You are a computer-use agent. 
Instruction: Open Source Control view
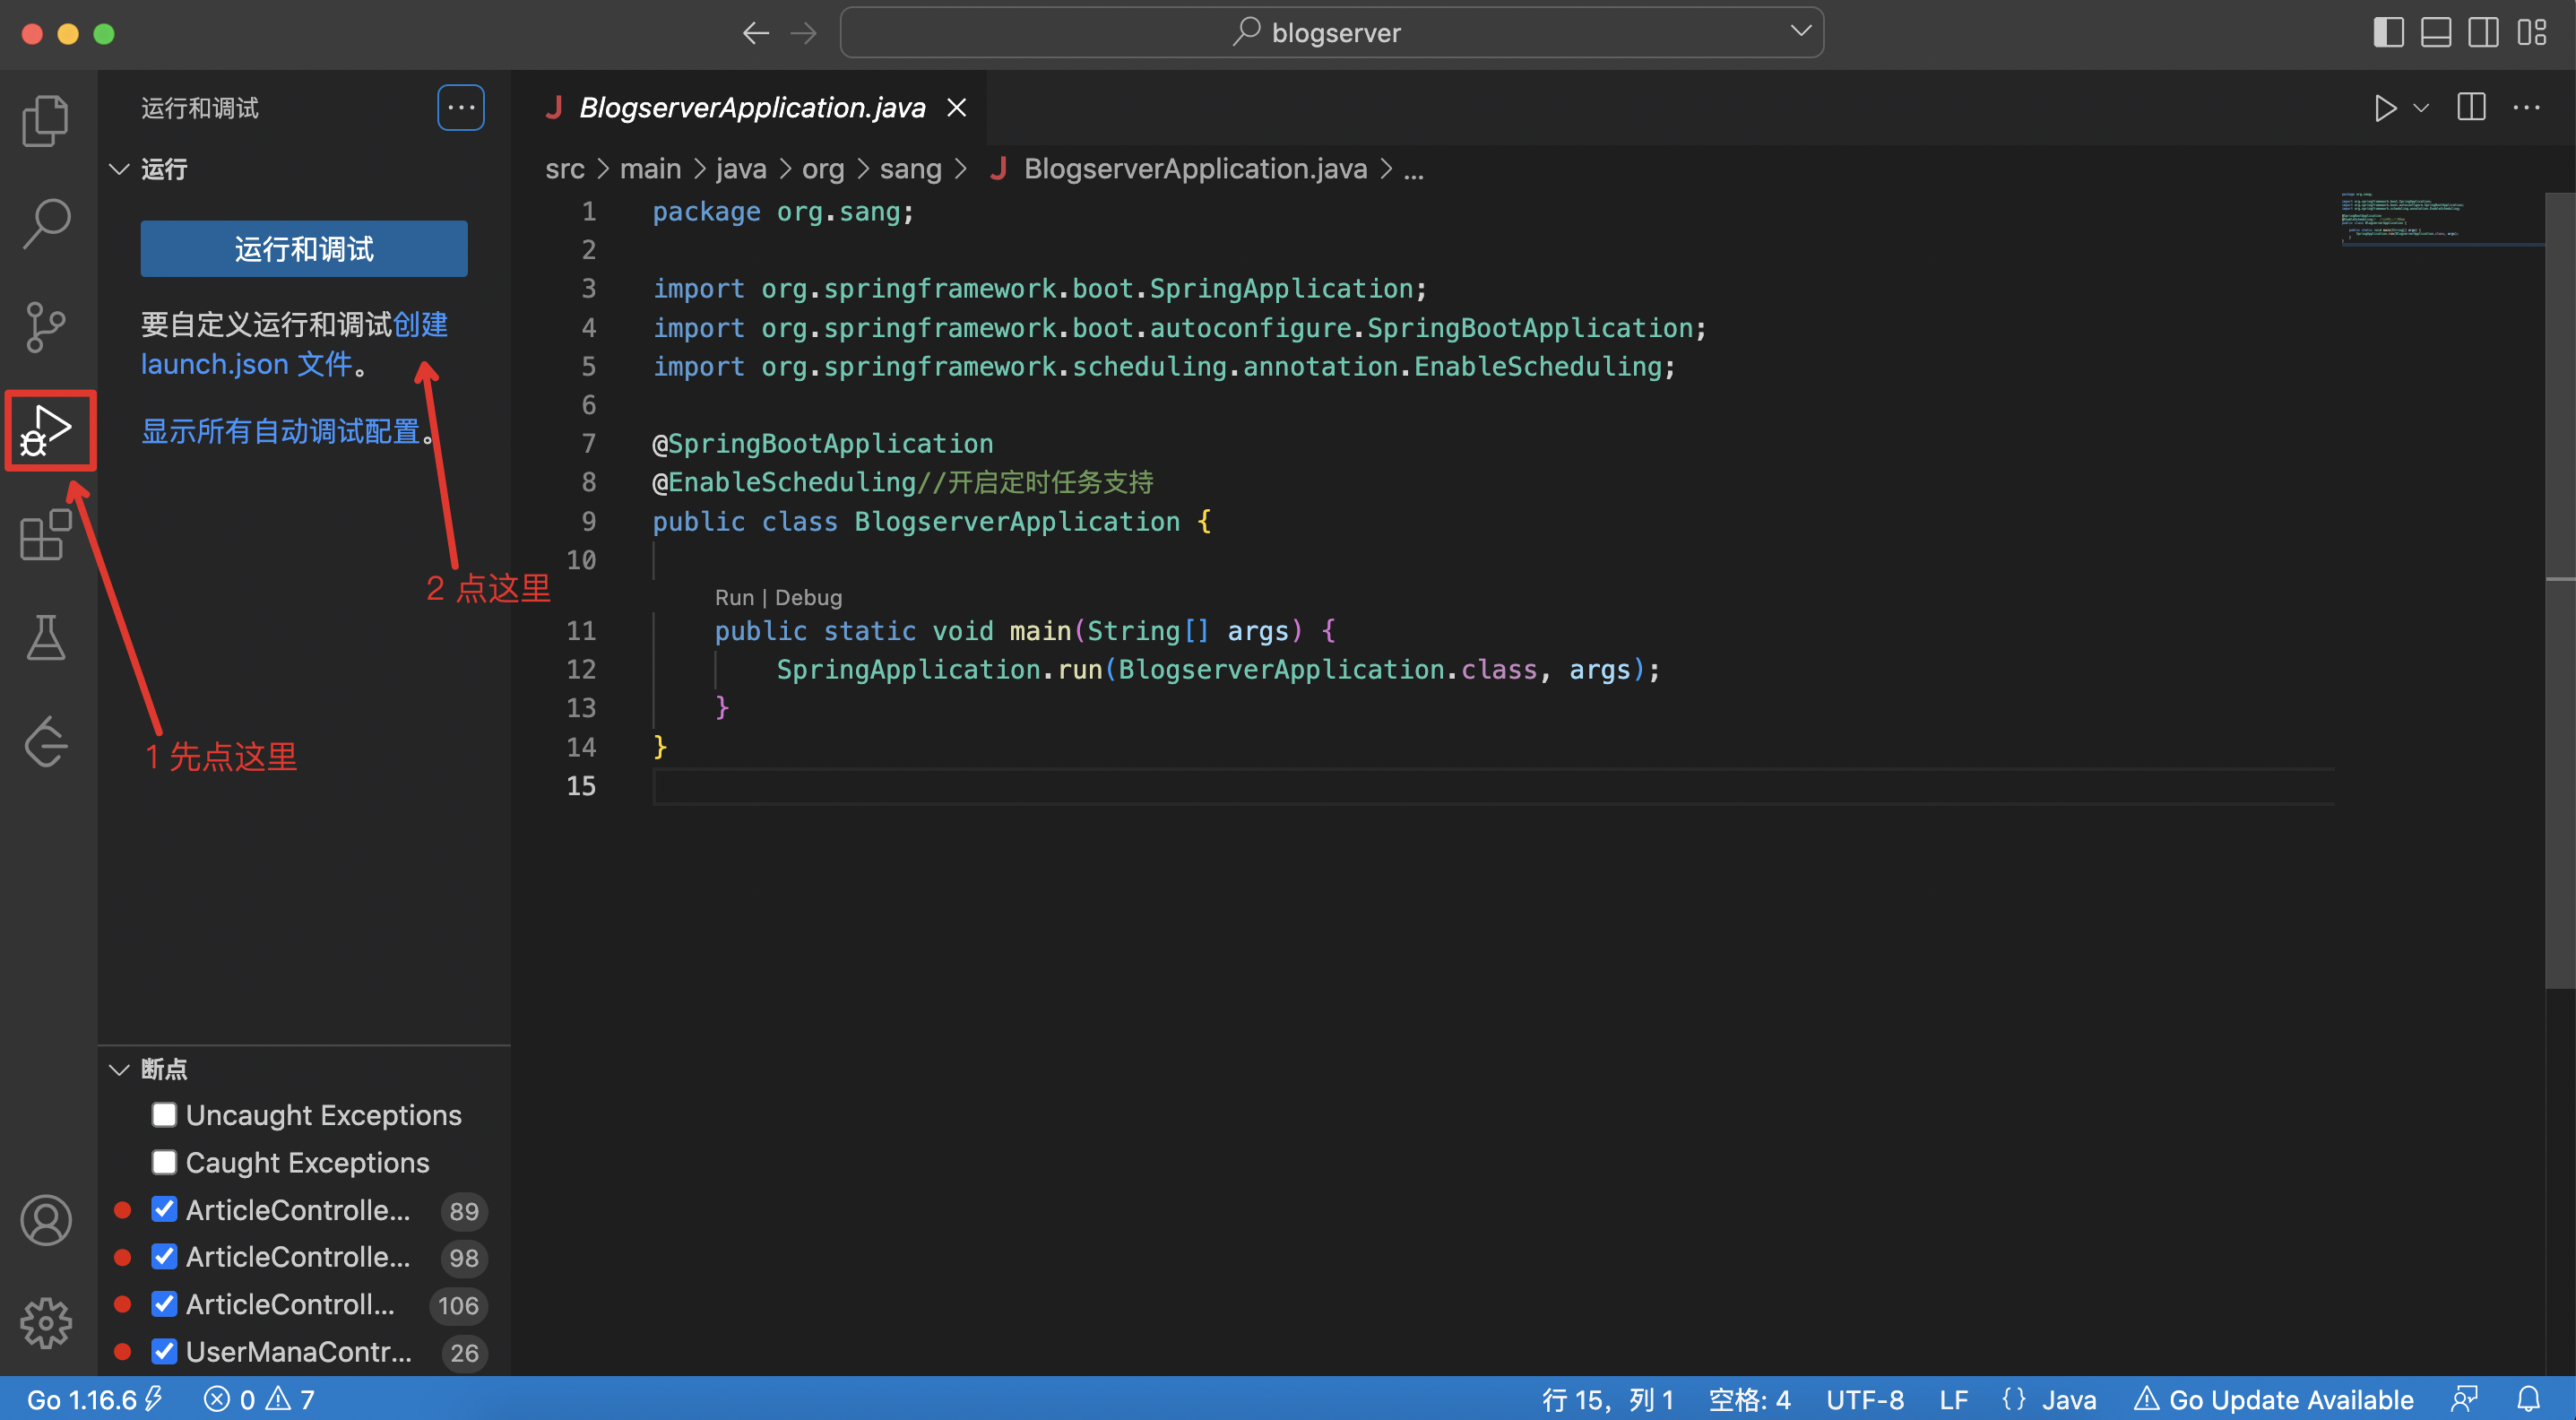46,327
